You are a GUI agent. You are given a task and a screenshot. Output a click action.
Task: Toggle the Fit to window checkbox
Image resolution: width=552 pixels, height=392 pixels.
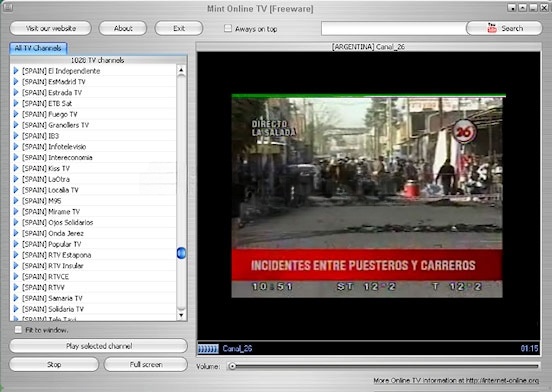point(18,330)
